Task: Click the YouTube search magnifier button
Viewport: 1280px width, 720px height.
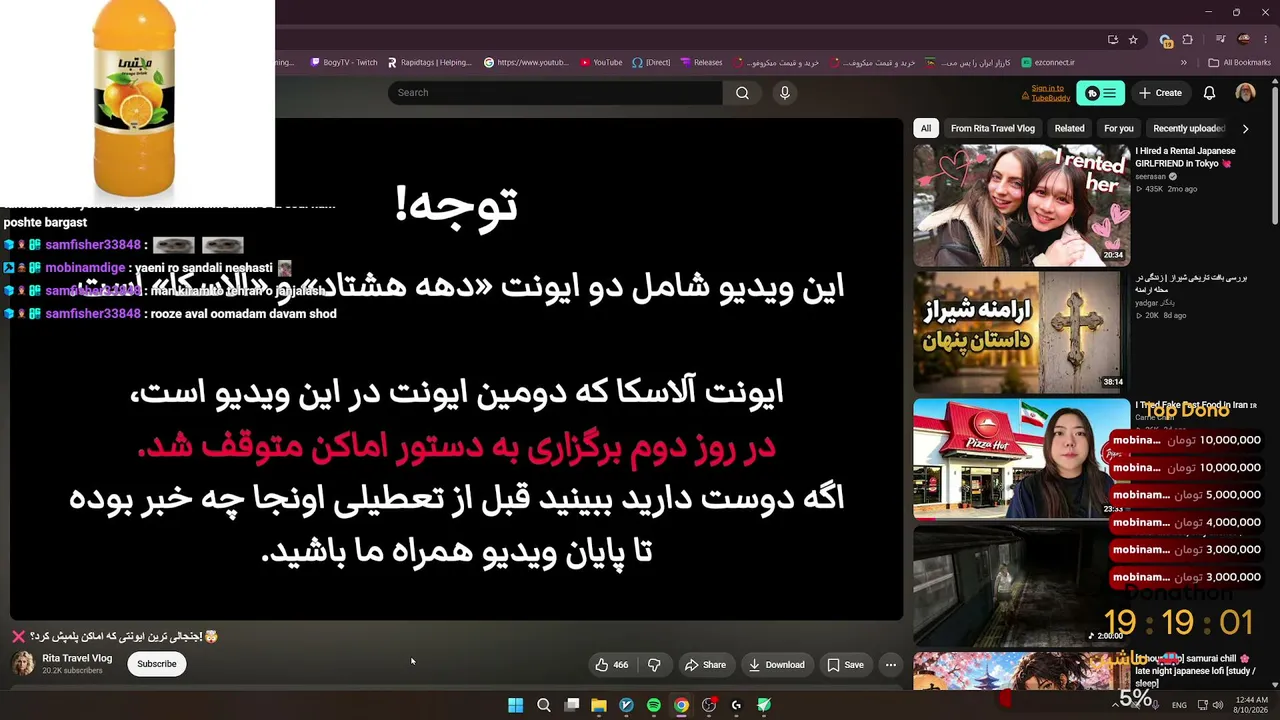Action: pos(742,93)
